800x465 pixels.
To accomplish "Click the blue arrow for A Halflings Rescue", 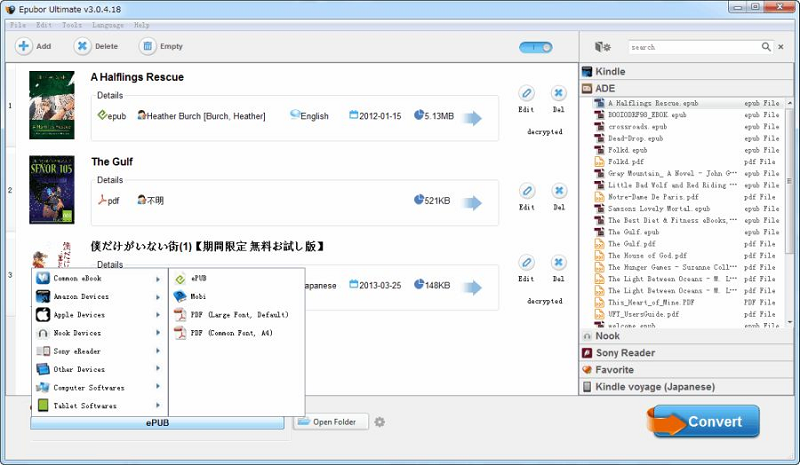I will click(472, 118).
